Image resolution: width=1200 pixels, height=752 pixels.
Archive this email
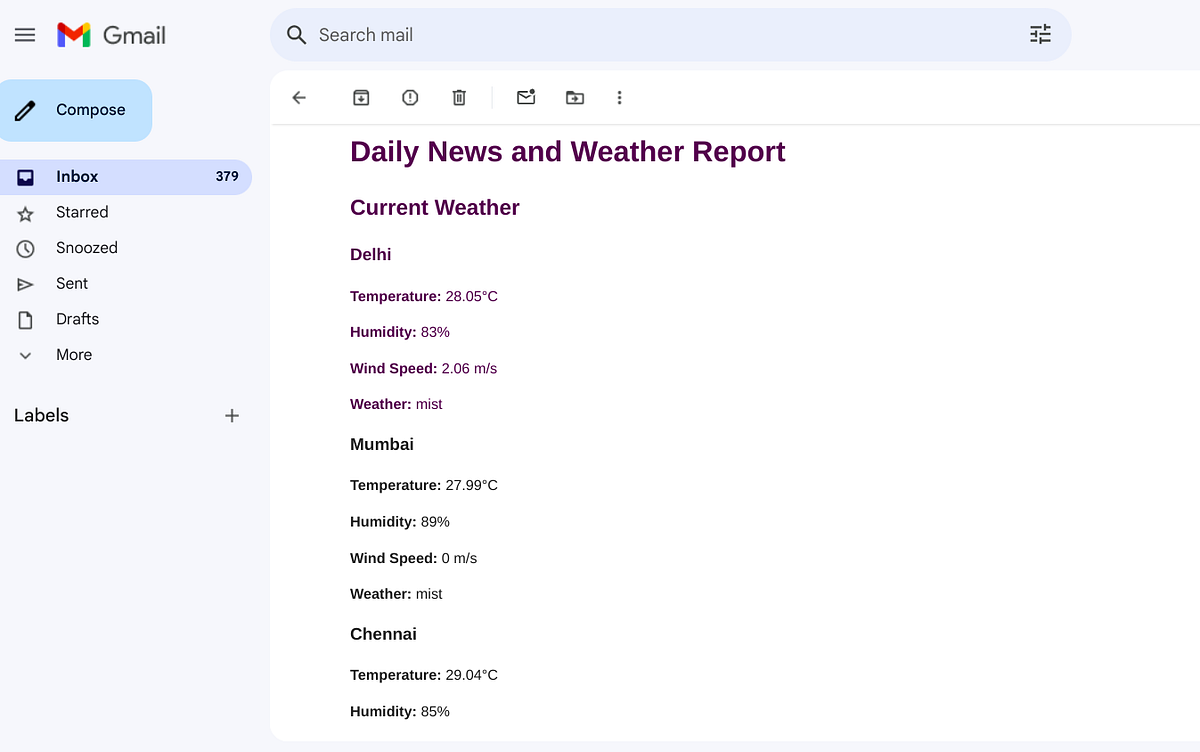361,97
